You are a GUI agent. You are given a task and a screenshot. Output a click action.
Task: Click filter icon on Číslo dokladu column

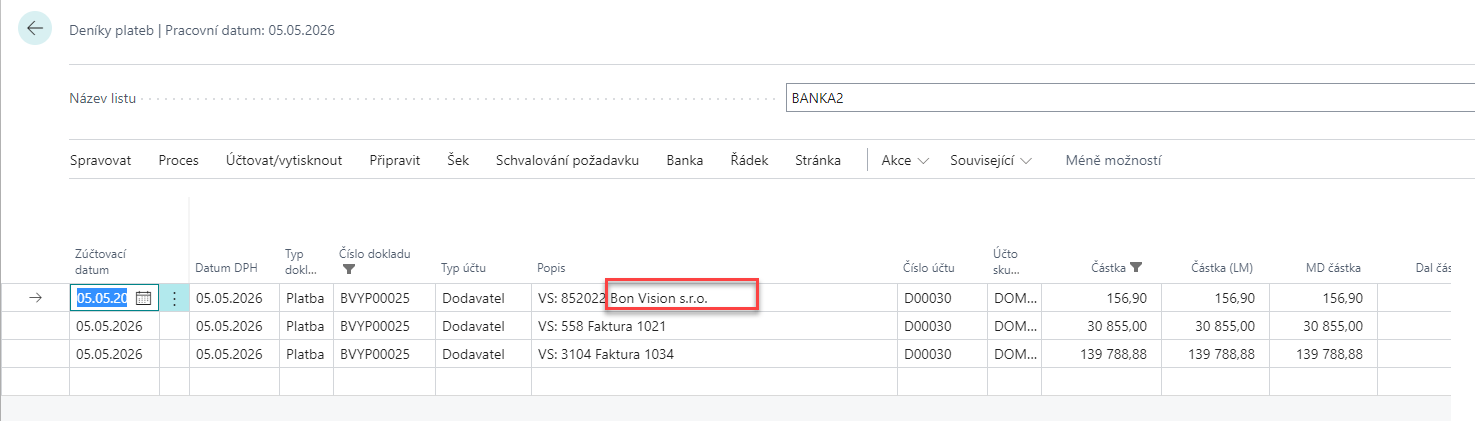tap(348, 269)
